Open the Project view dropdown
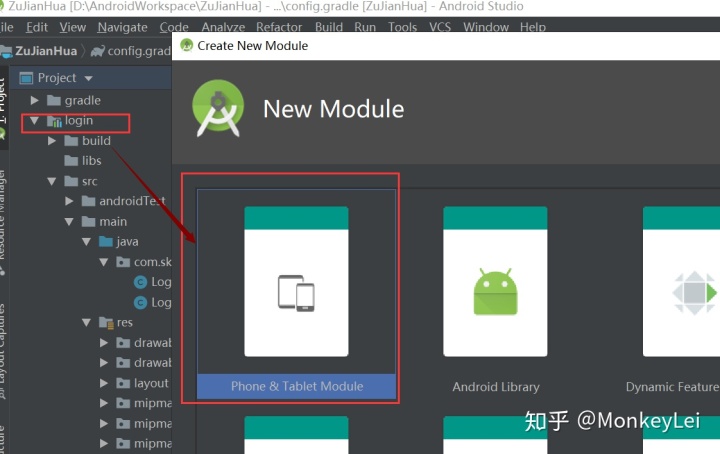 tap(89, 78)
